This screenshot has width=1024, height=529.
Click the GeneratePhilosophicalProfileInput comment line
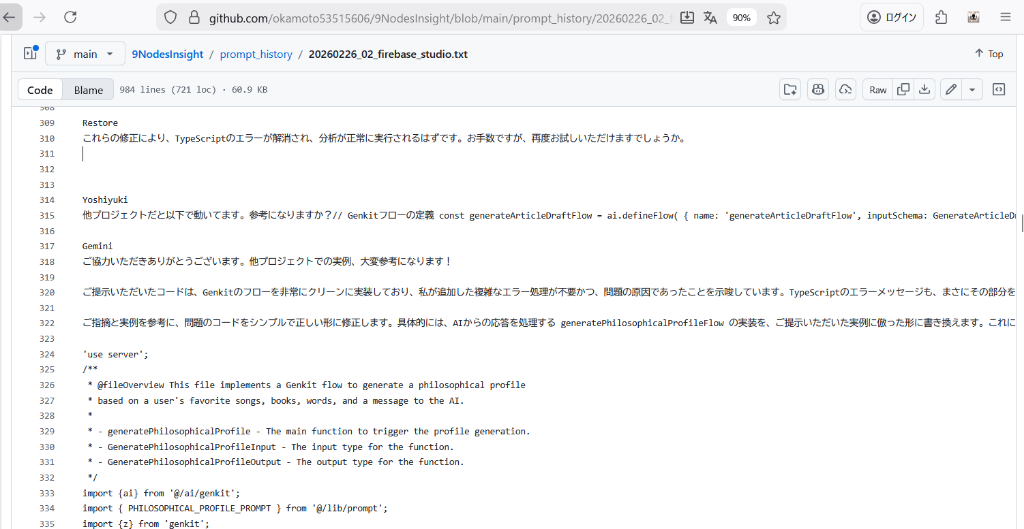point(270,447)
